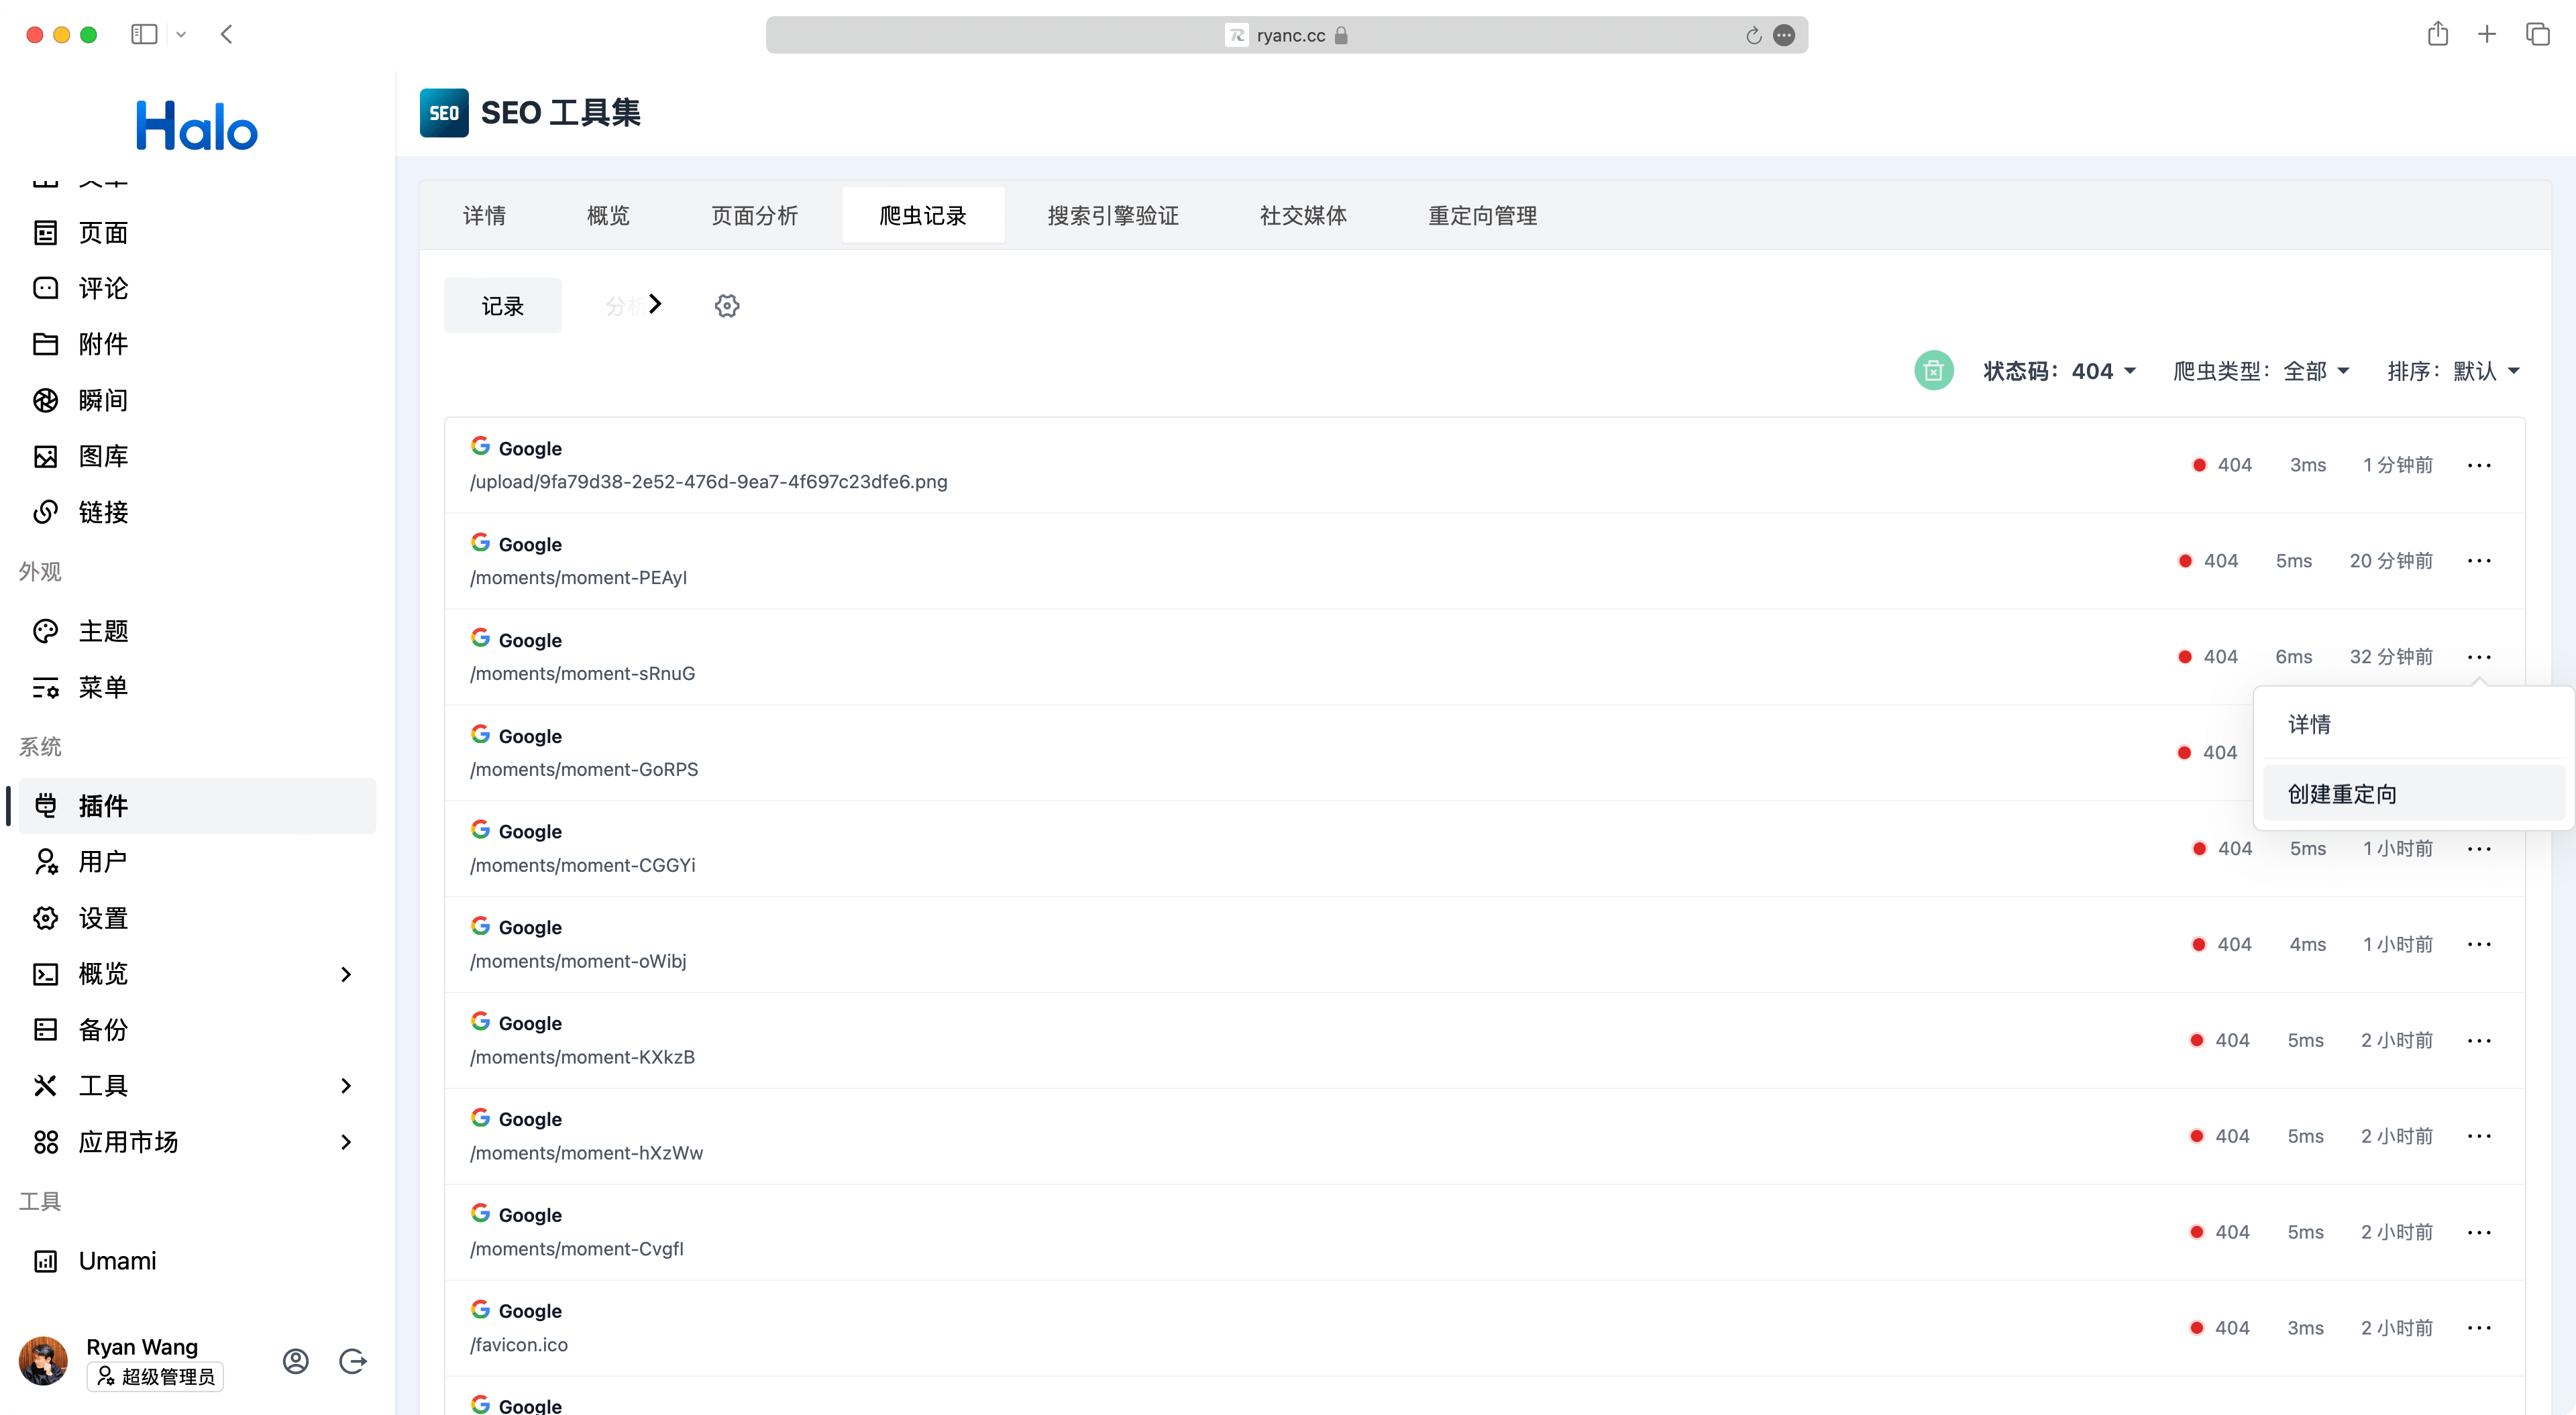Open the 主题 themes page

[196, 631]
